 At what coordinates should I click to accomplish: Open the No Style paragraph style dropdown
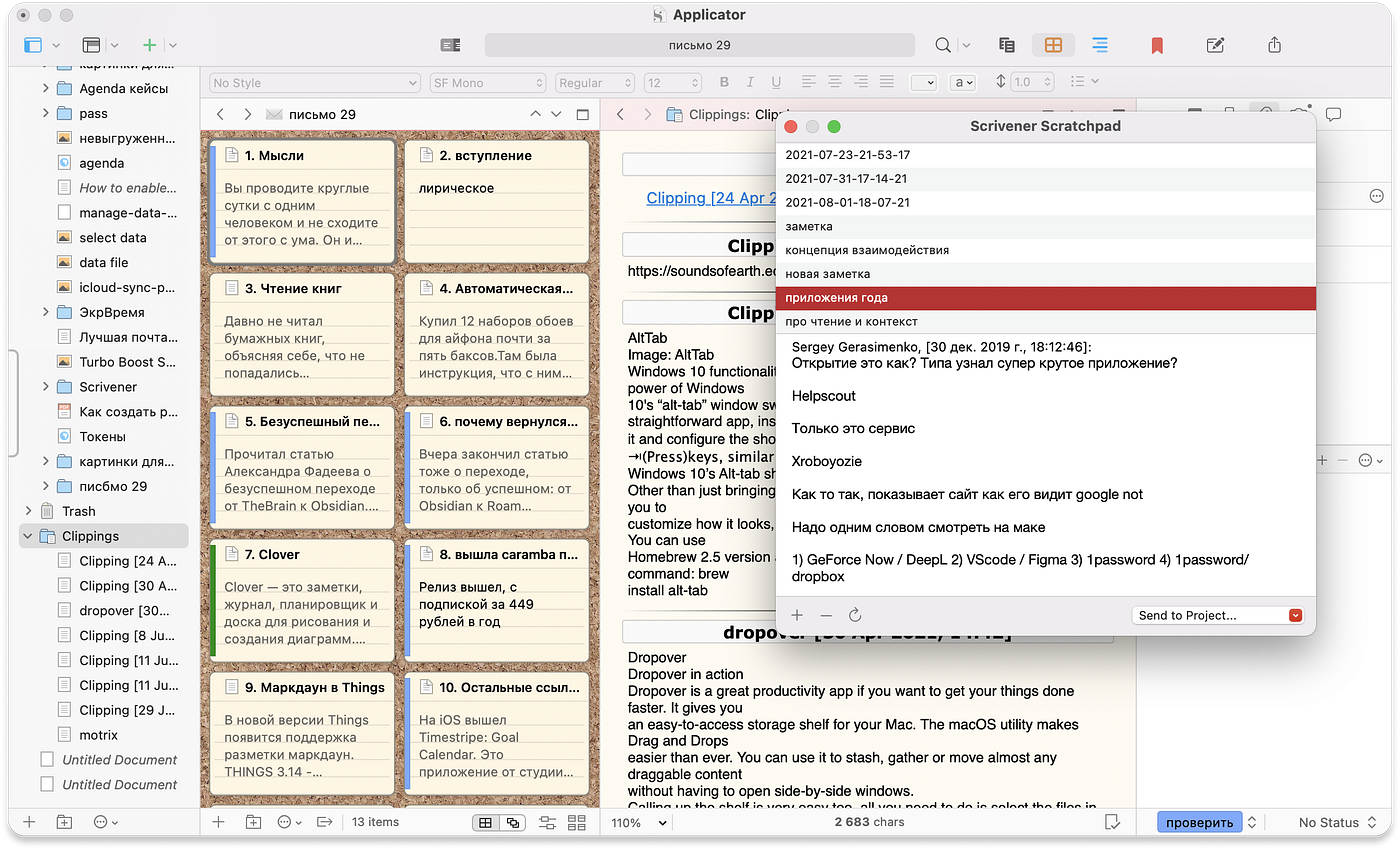point(315,83)
